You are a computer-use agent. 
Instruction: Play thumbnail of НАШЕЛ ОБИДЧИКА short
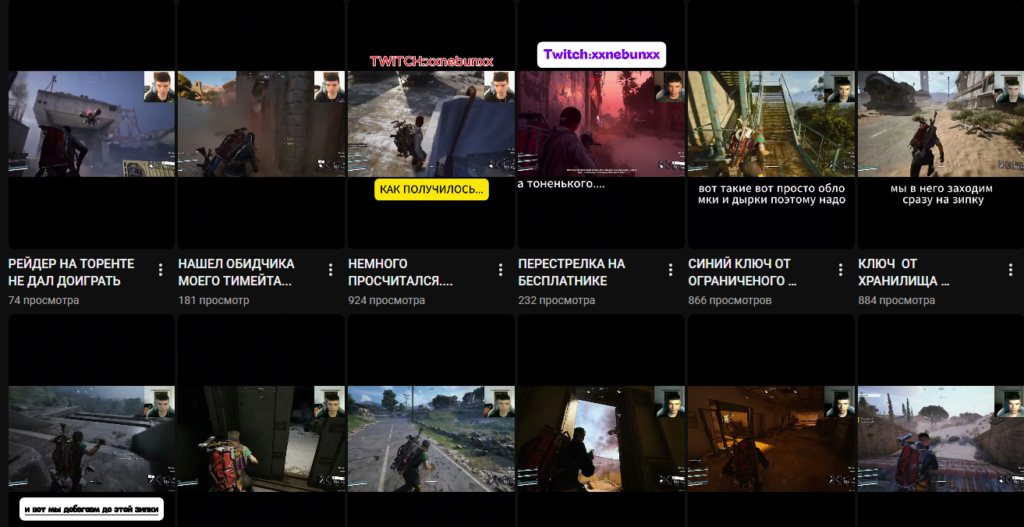[261, 124]
